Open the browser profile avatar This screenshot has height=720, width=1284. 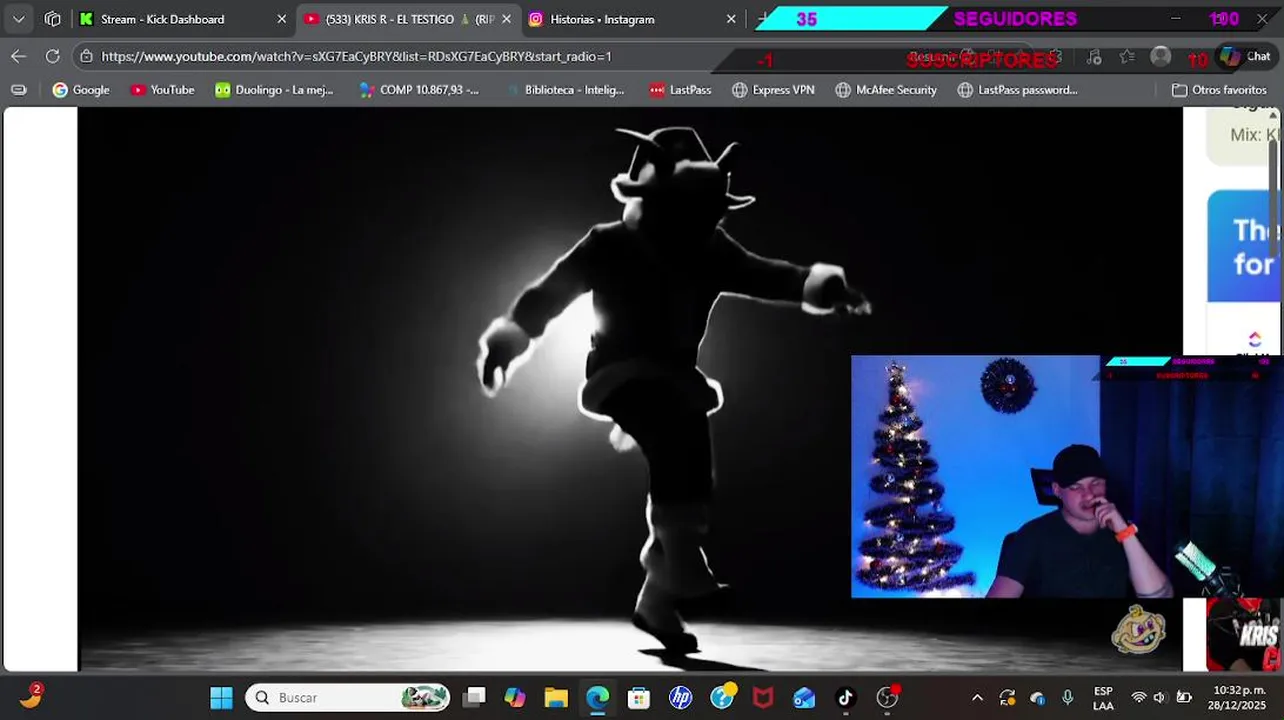(1160, 57)
